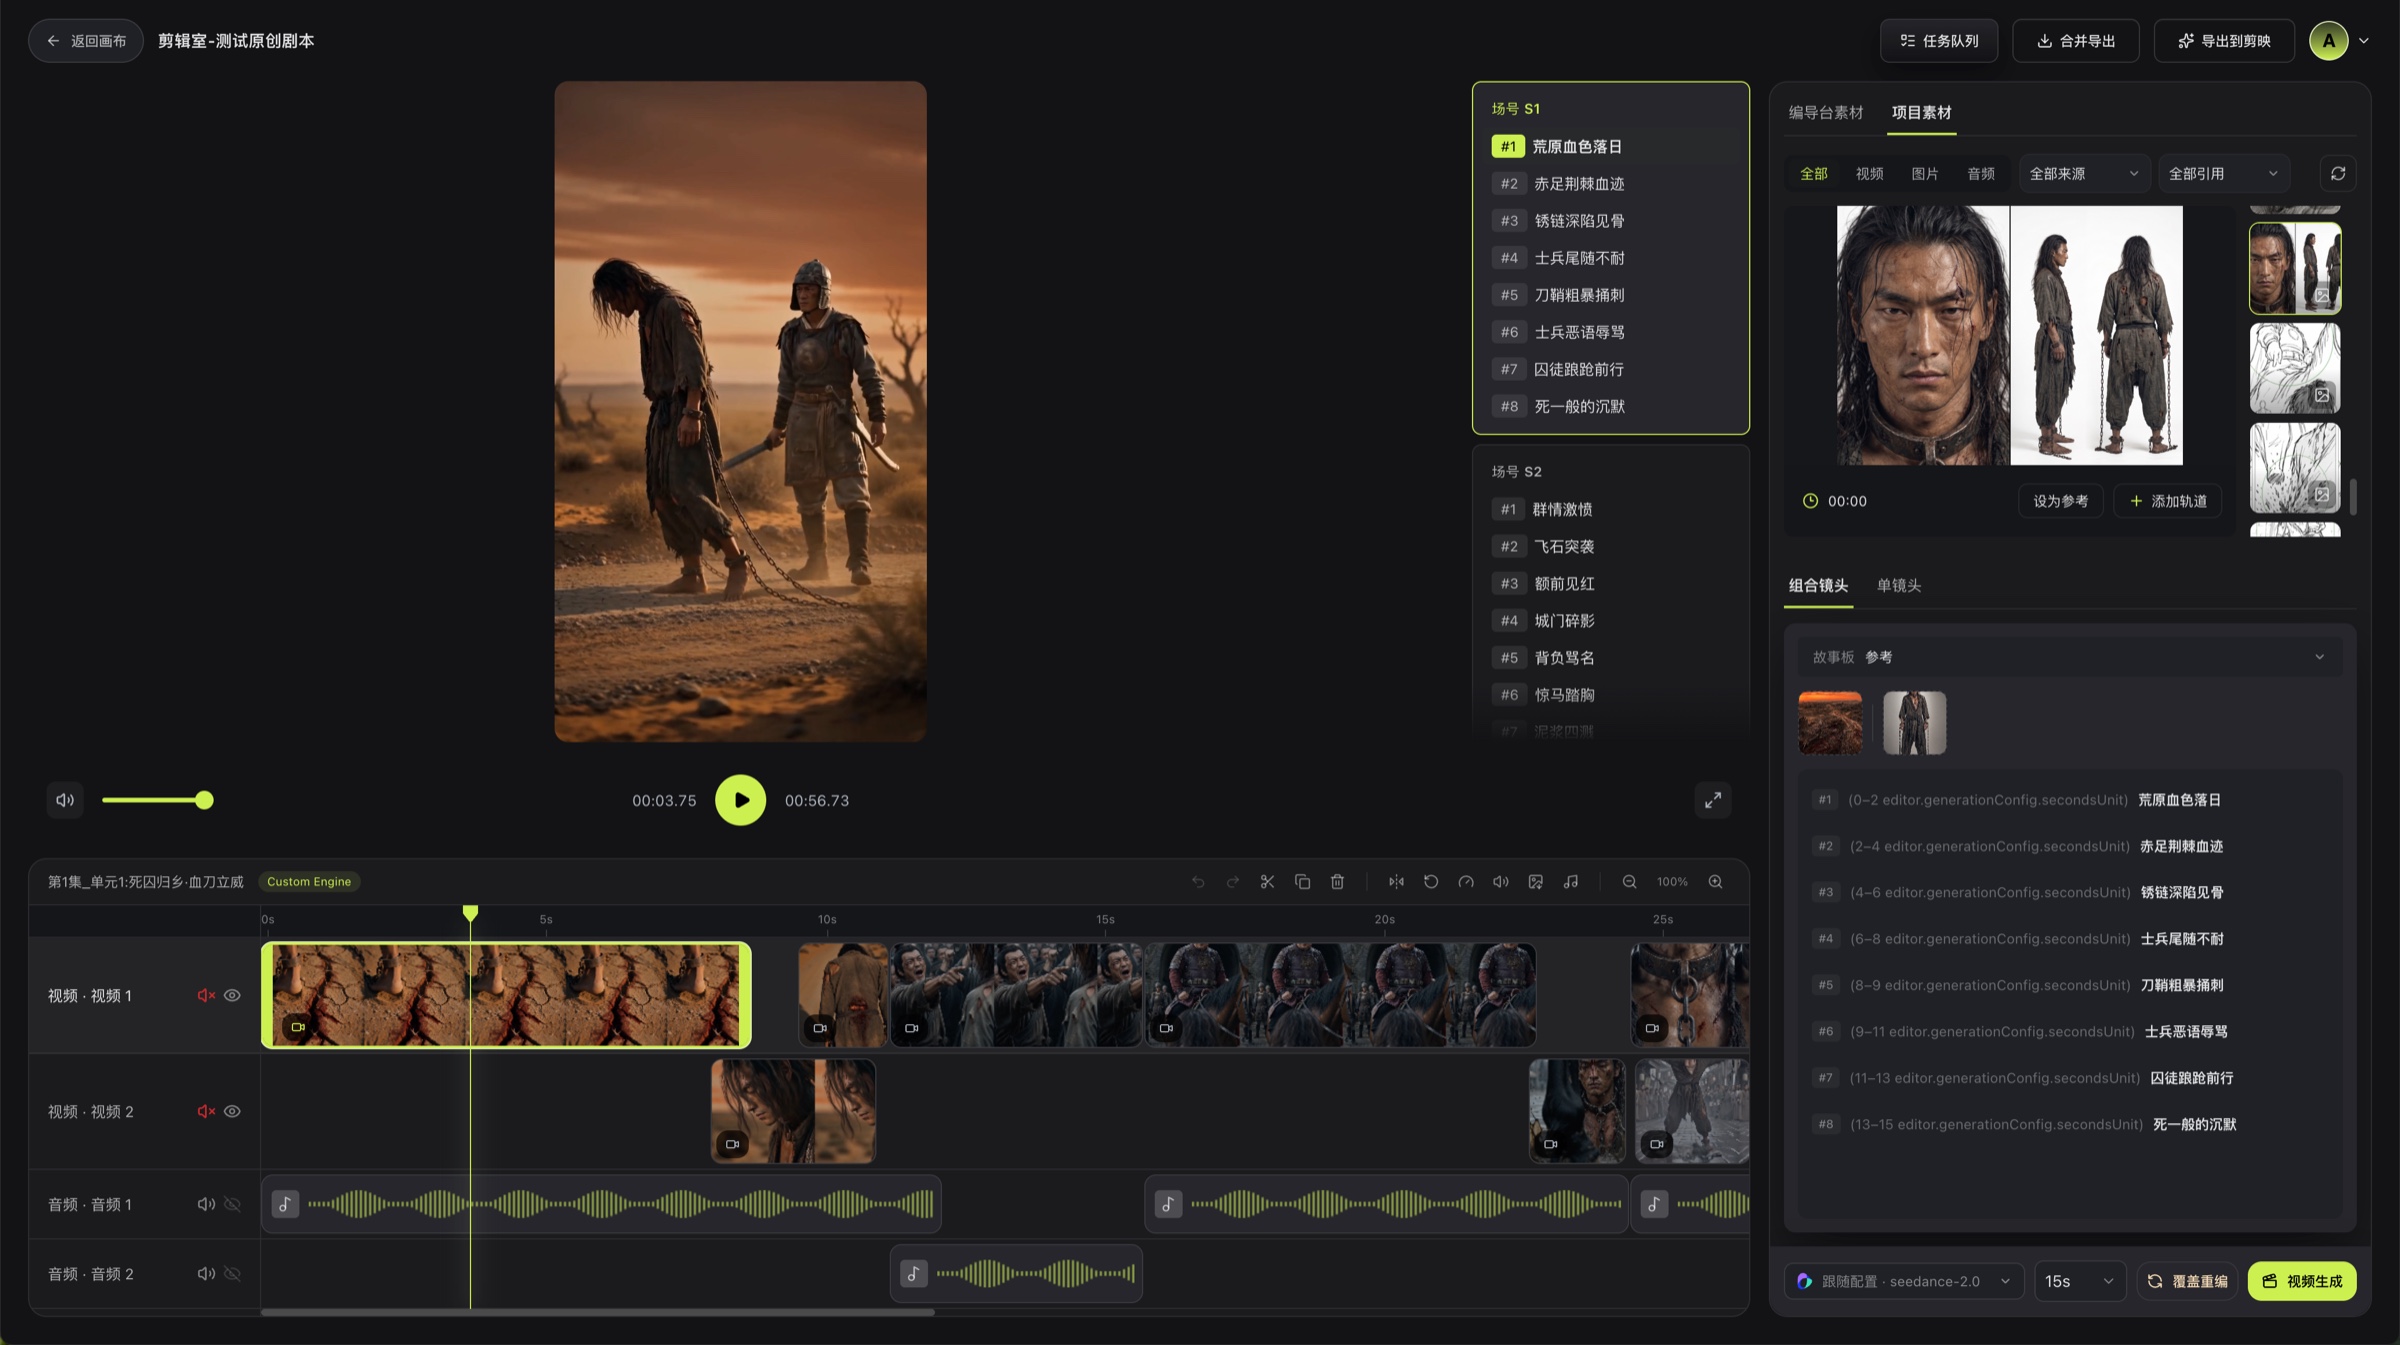Image resolution: width=2400 pixels, height=1345 pixels.
Task: Select the 视频 filter tab
Action: (1869, 174)
